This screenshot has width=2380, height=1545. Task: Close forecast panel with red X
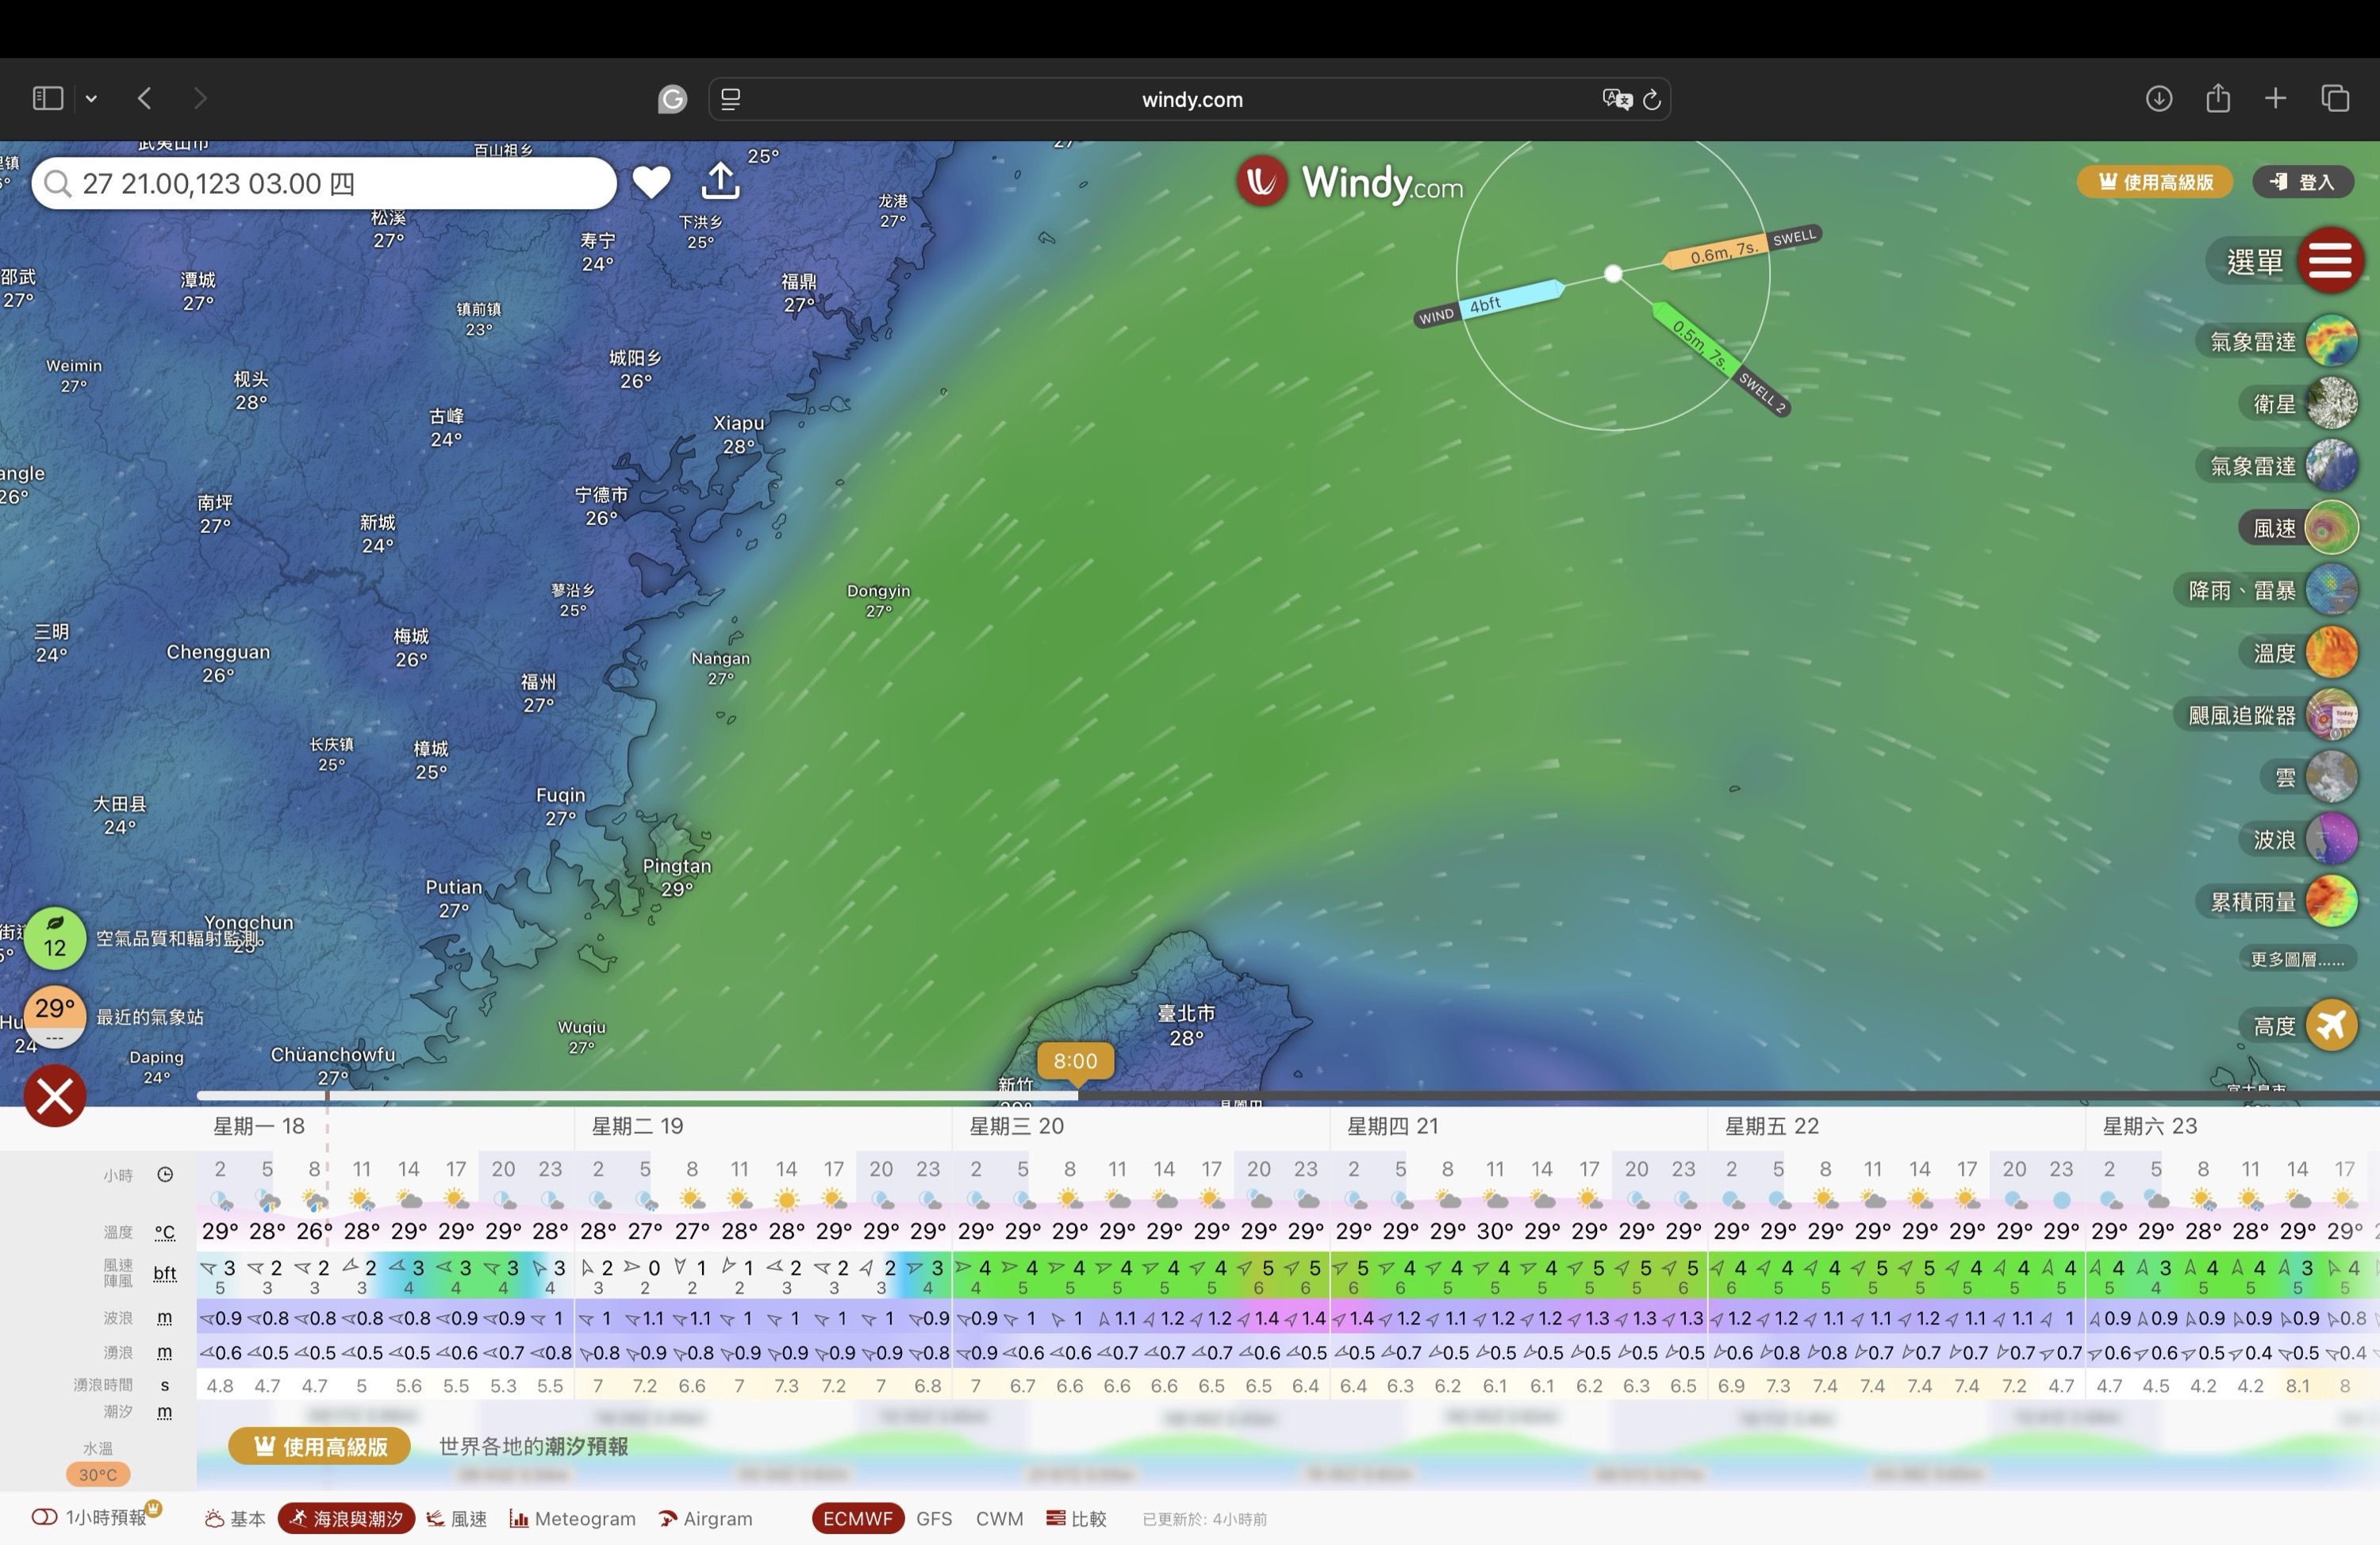[x=55, y=1096]
